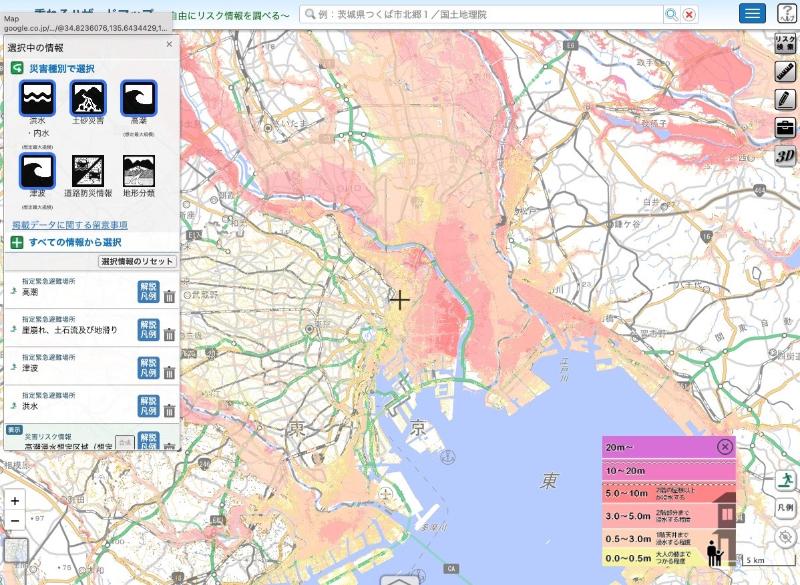The height and width of the screenshot is (585, 800).
Task: Toggle the storm surge (高潮) hazard layer
Action: pos(138,98)
